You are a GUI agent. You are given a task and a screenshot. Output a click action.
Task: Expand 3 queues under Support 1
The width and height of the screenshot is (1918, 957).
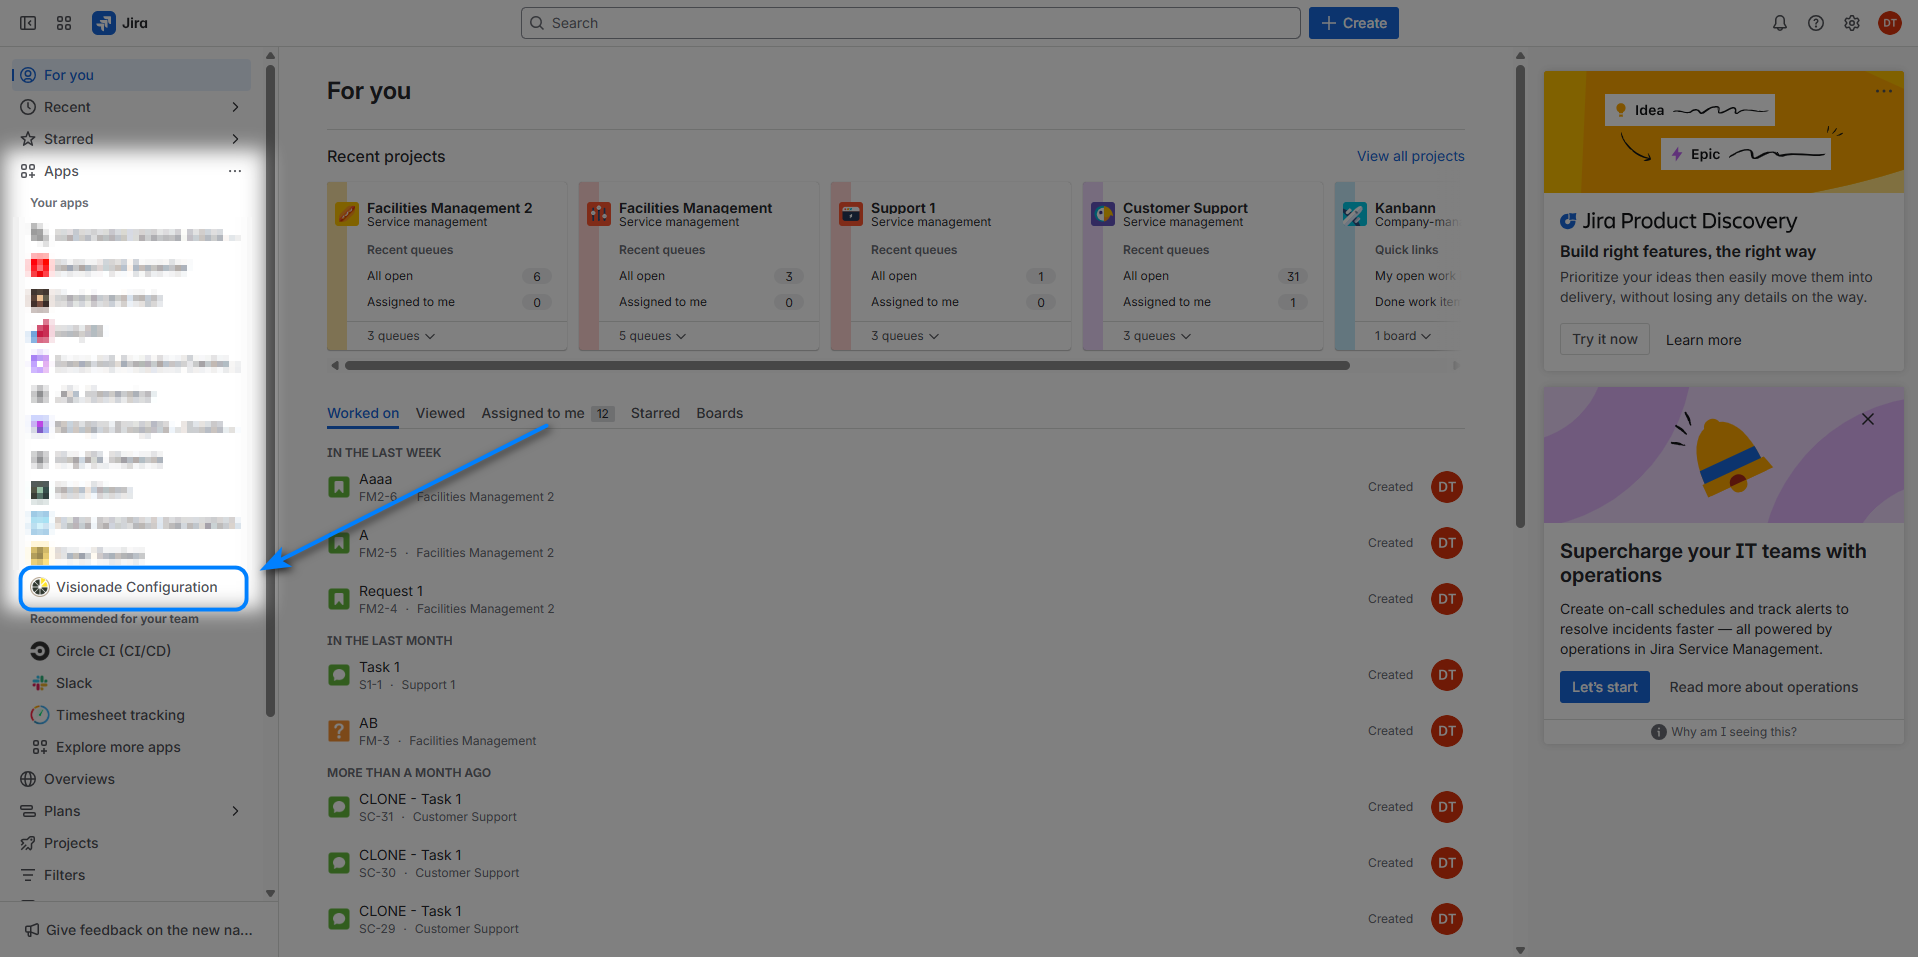905,336
